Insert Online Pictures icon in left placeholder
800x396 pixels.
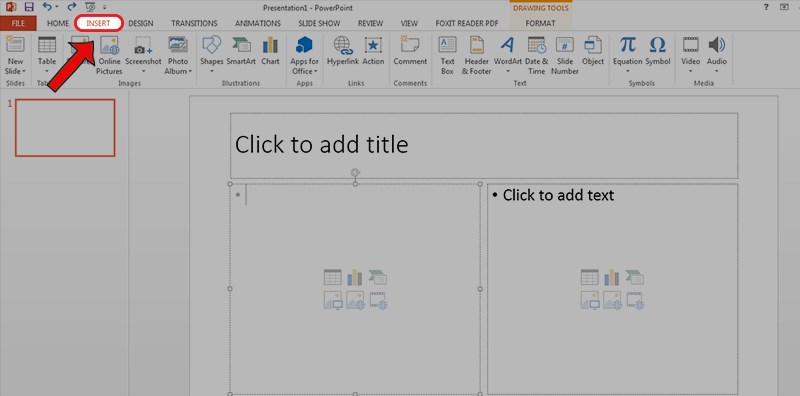pyautogui.click(x=356, y=300)
